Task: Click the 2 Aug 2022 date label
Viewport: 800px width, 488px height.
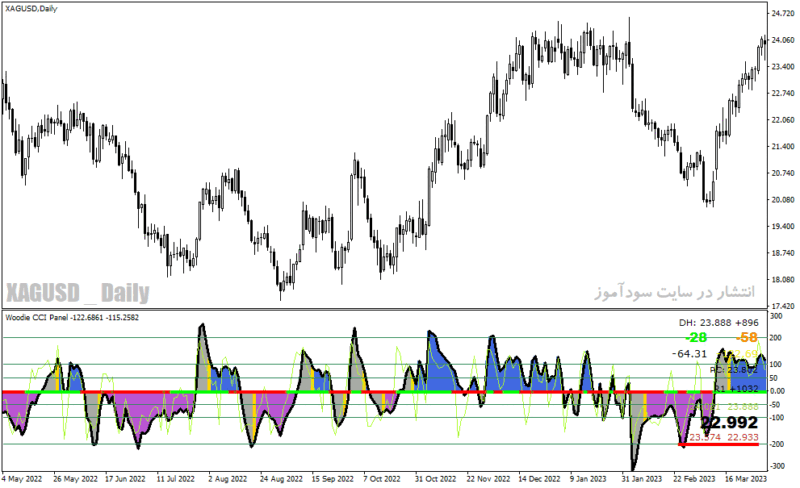Action: click(x=228, y=479)
